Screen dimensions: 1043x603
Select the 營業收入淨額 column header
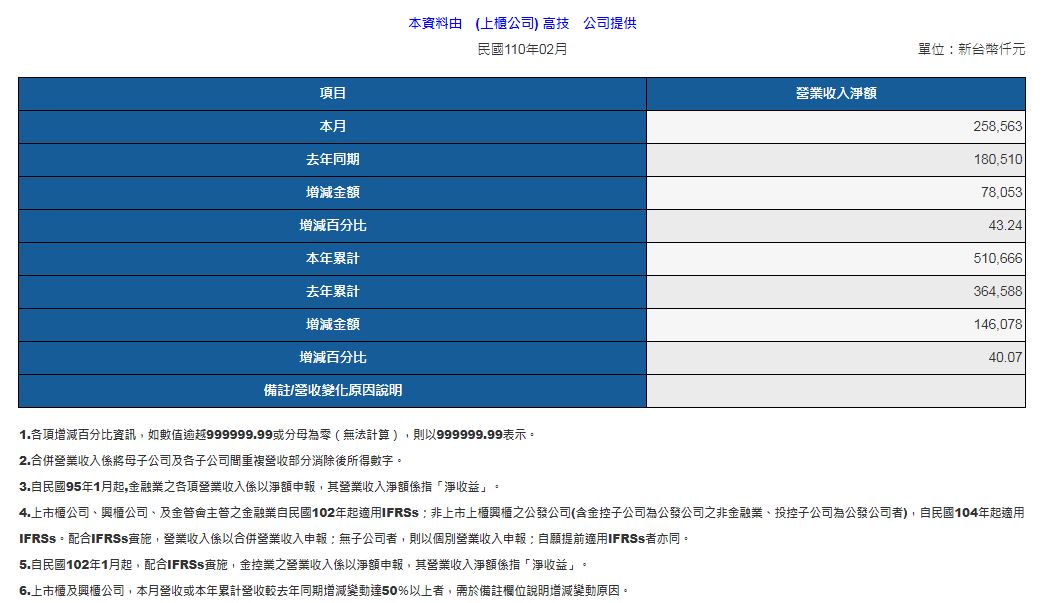[835, 94]
